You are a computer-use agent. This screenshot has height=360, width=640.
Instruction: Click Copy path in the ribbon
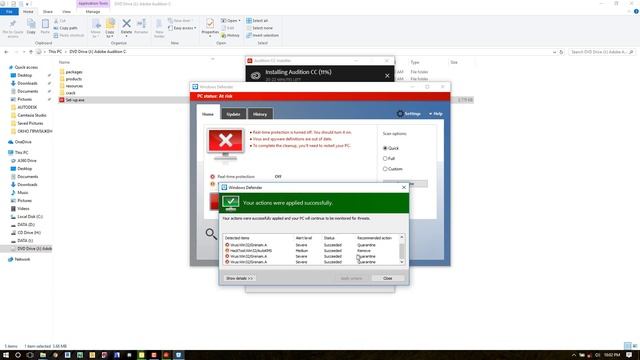(65, 28)
